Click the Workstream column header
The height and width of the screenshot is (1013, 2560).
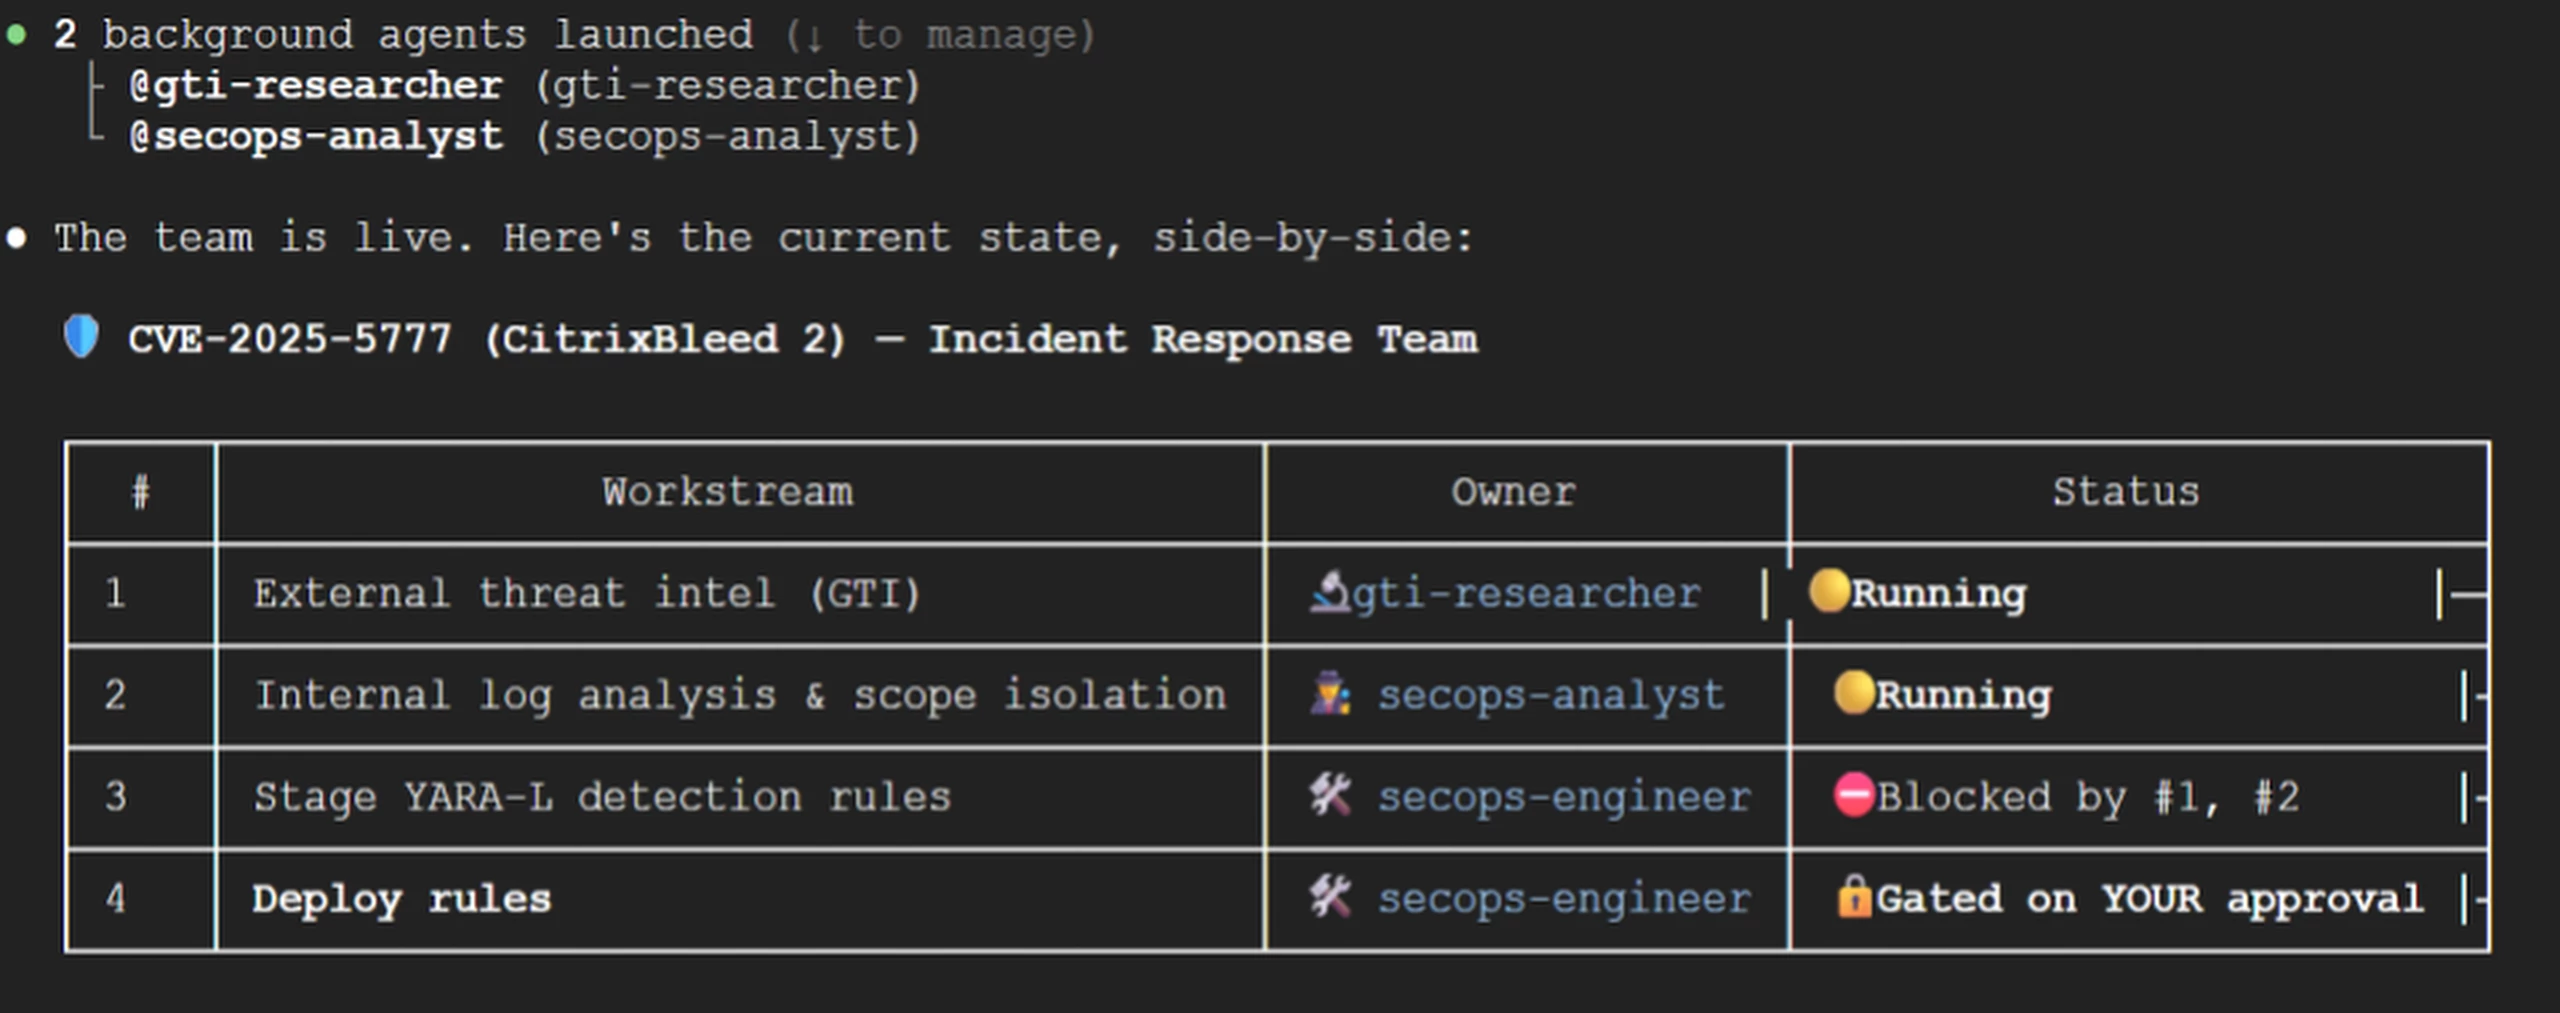[728, 492]
